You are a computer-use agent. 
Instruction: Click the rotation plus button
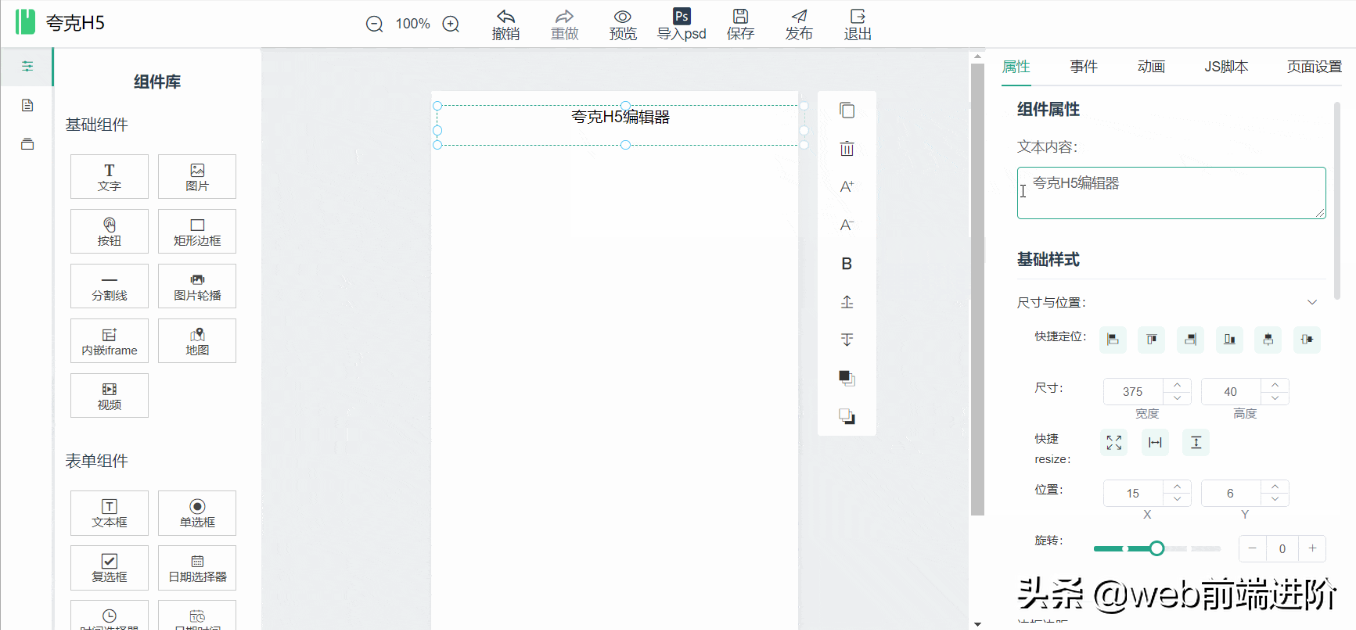(1312, 548)
